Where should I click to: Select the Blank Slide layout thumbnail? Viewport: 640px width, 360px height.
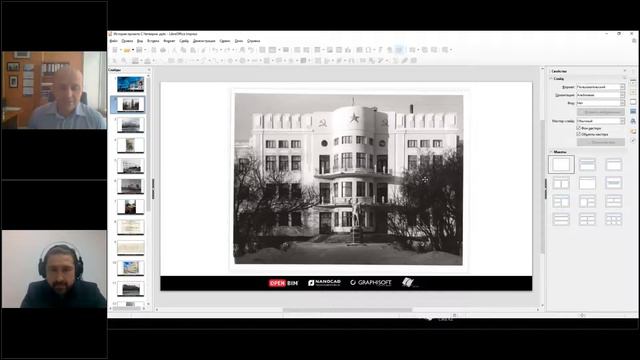tap(561, 164)
